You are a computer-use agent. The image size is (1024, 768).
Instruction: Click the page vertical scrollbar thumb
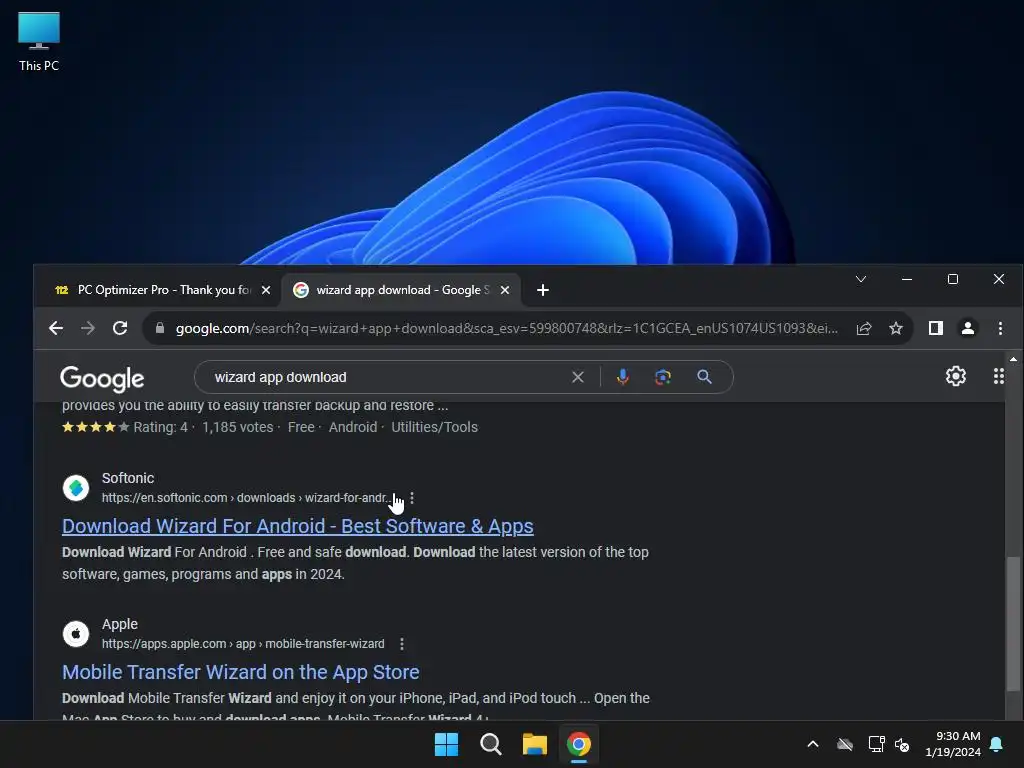coord(1013,624)
